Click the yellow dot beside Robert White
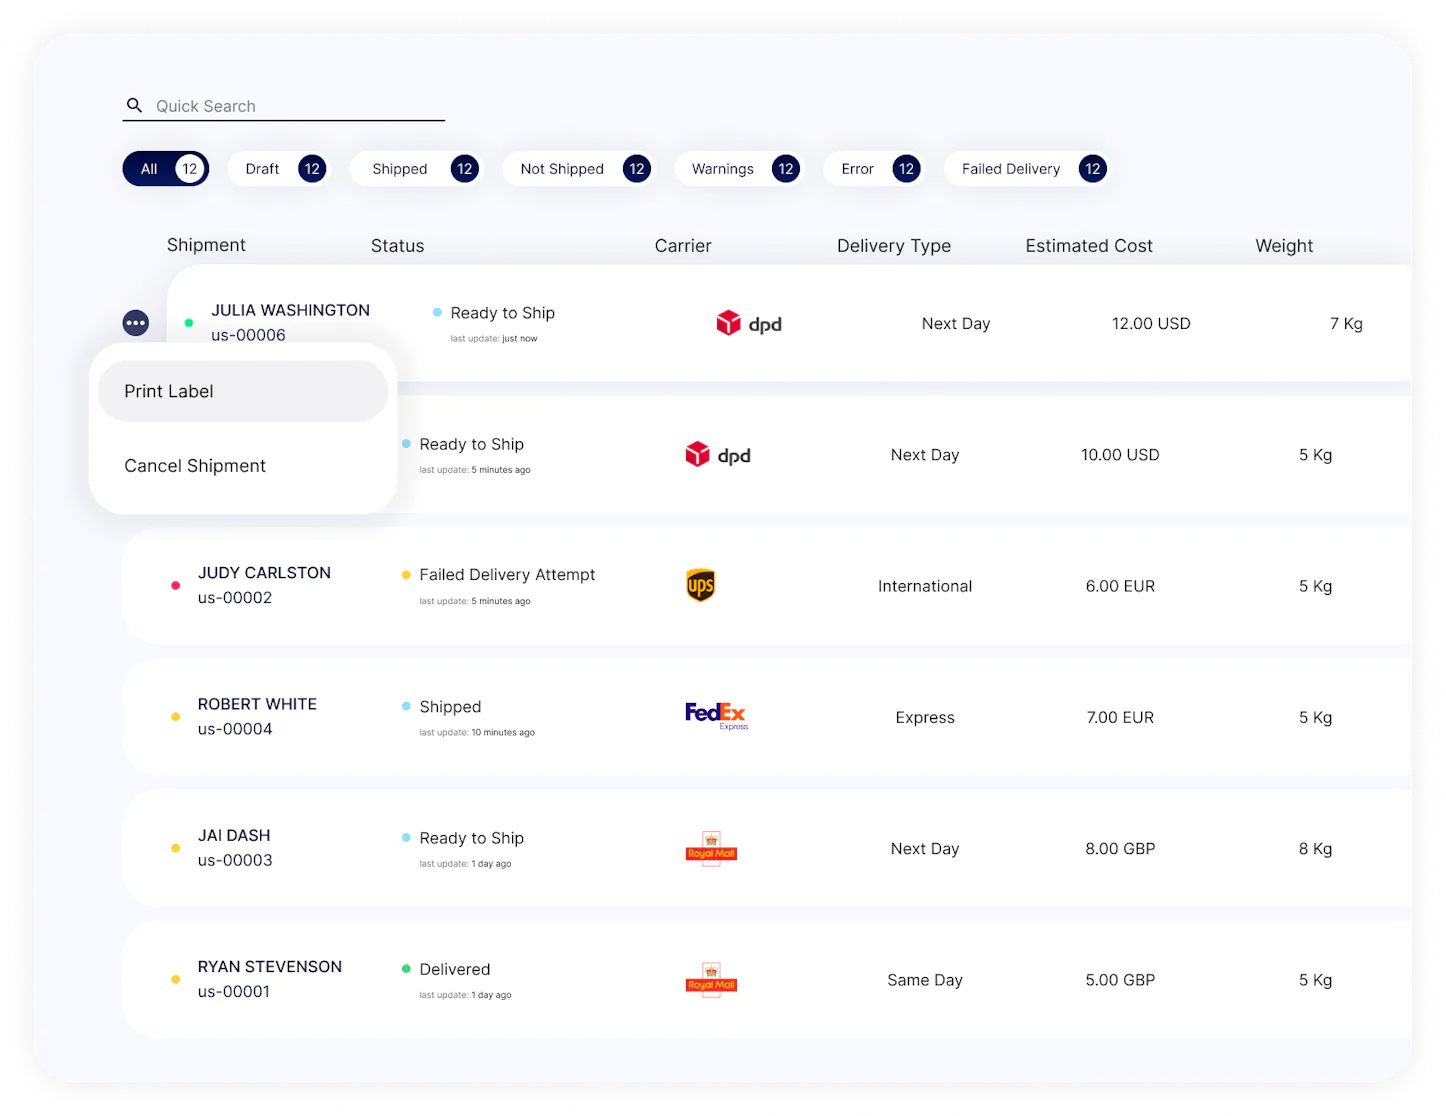This screenshot has width=1446, height=1116. [x=176, y=717]
